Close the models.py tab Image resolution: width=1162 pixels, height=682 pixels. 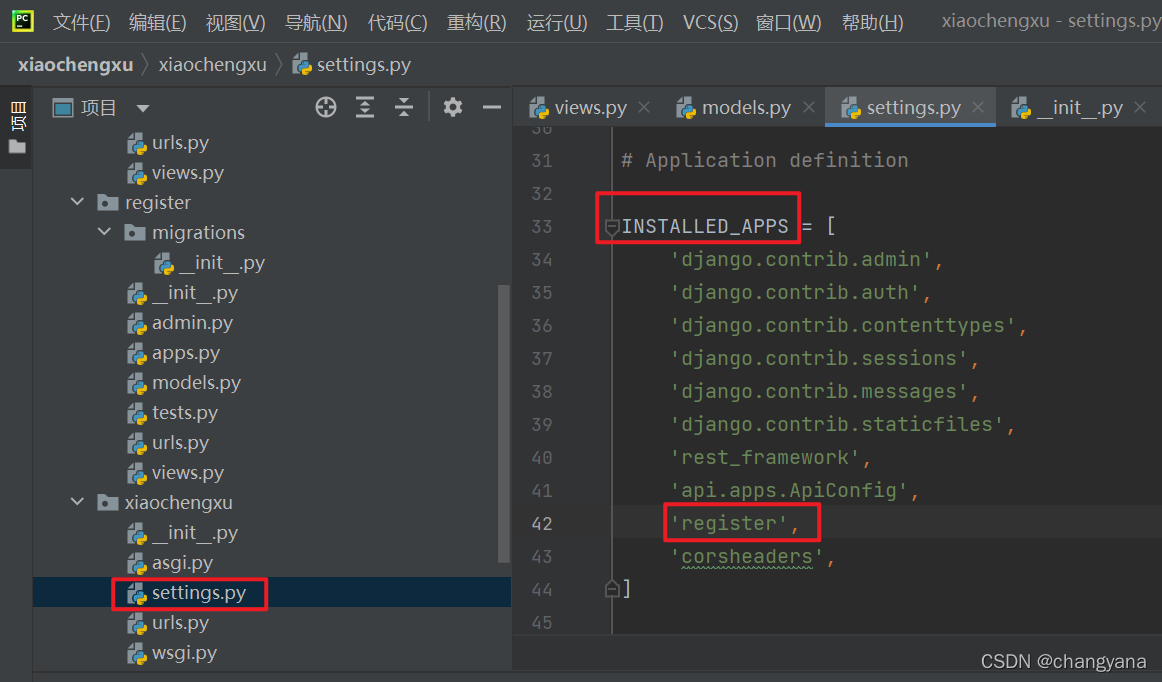(809, 107)
